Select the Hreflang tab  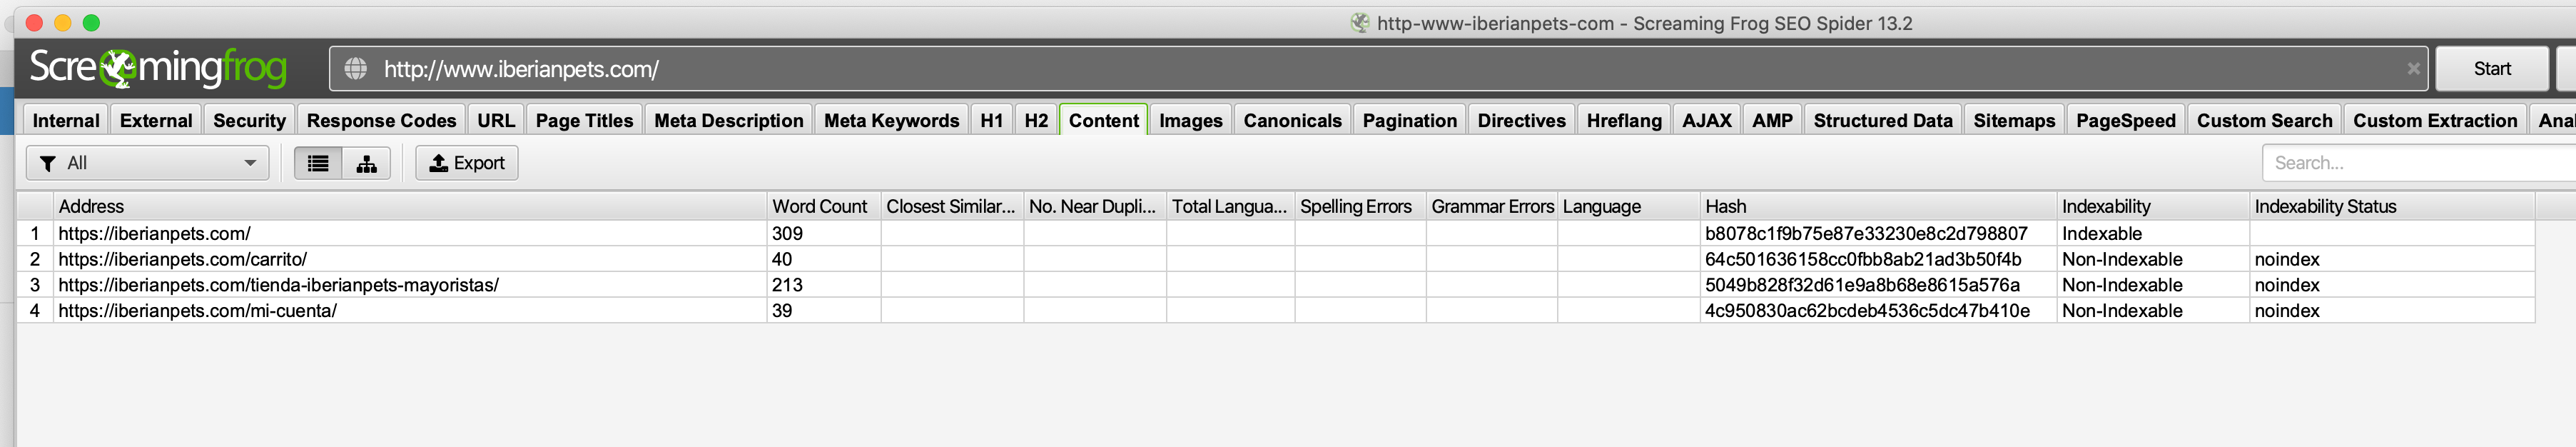click(1623, 120)
